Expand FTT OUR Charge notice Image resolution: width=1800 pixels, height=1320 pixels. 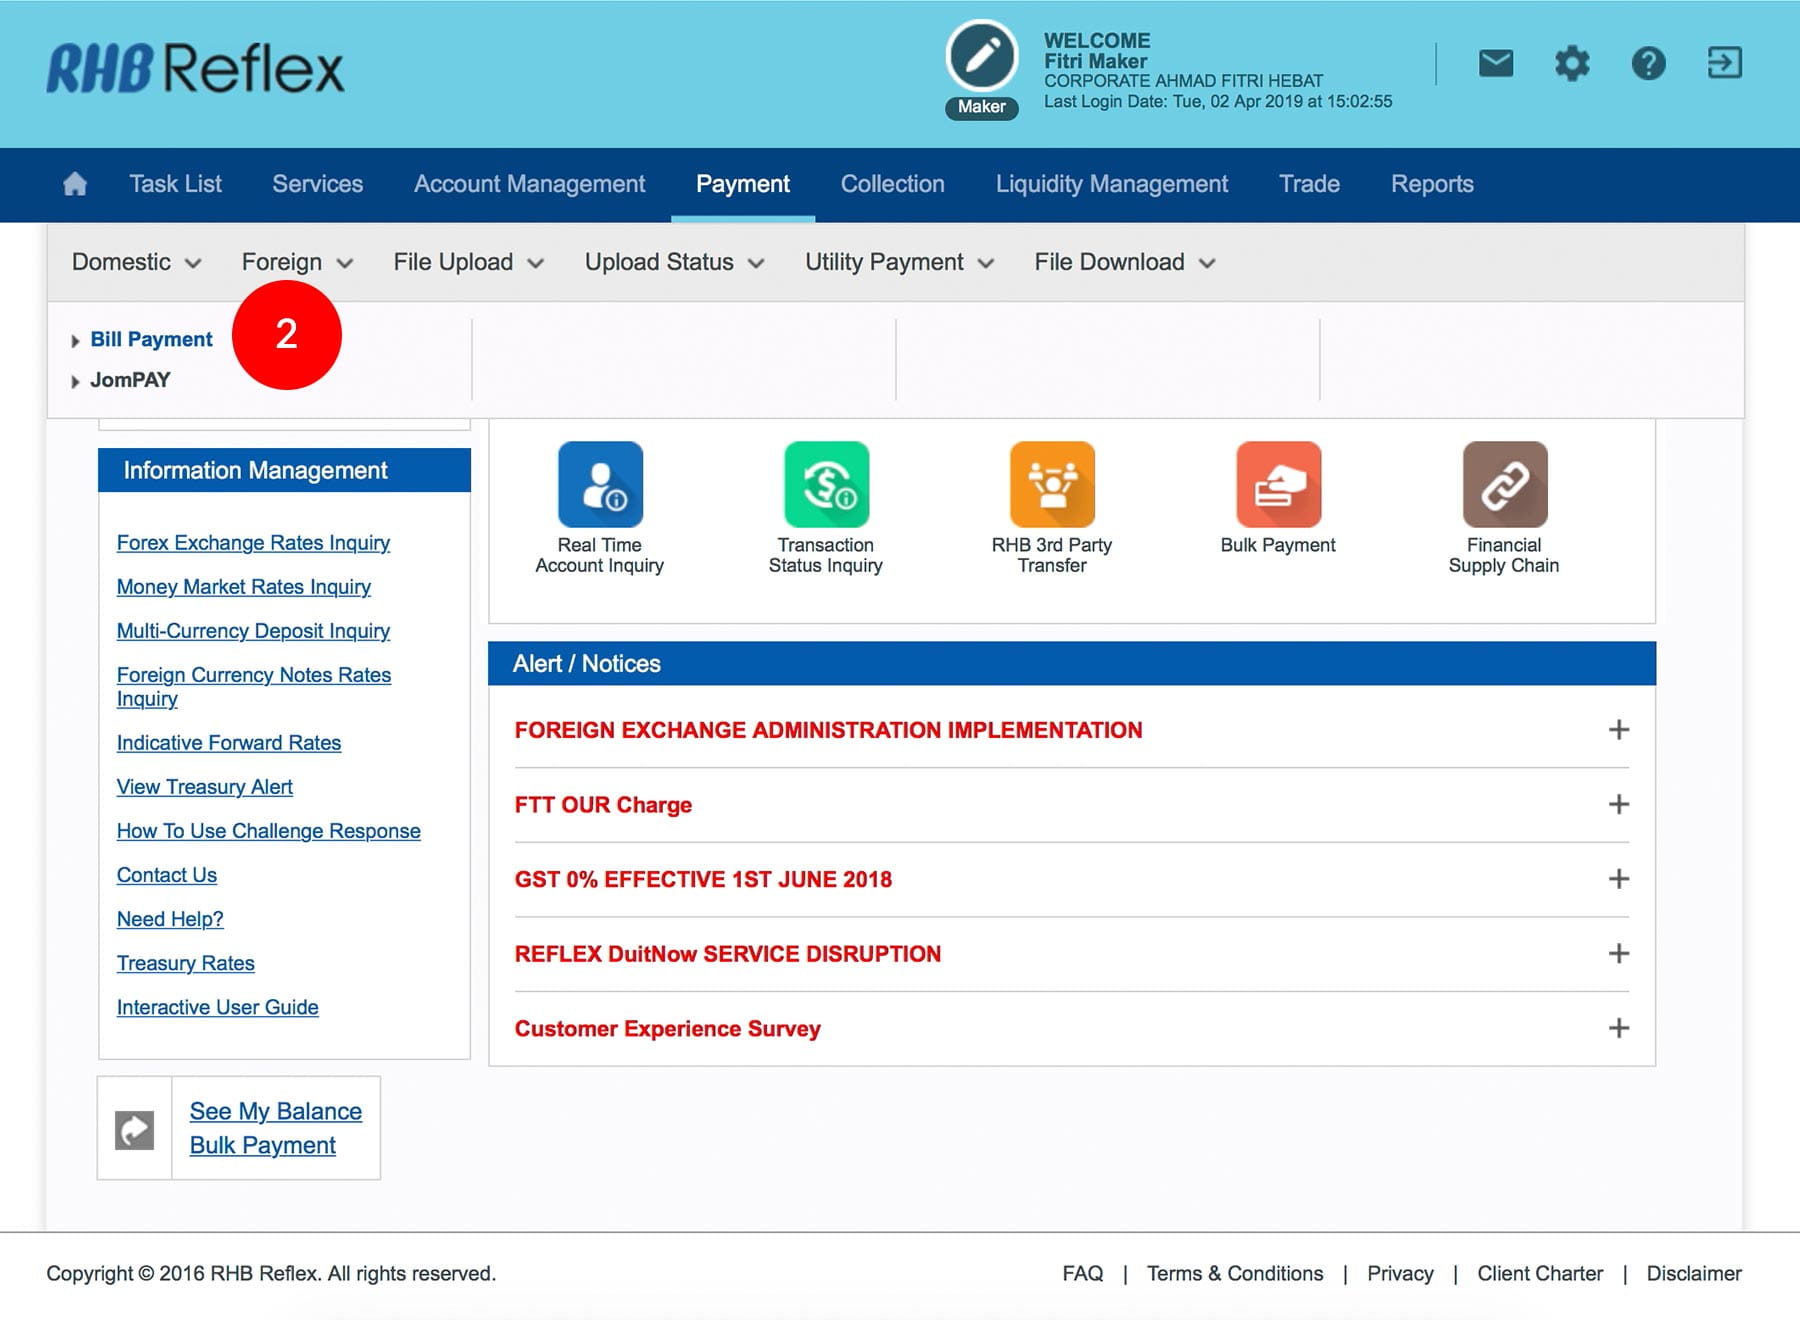coord(1618,804)
